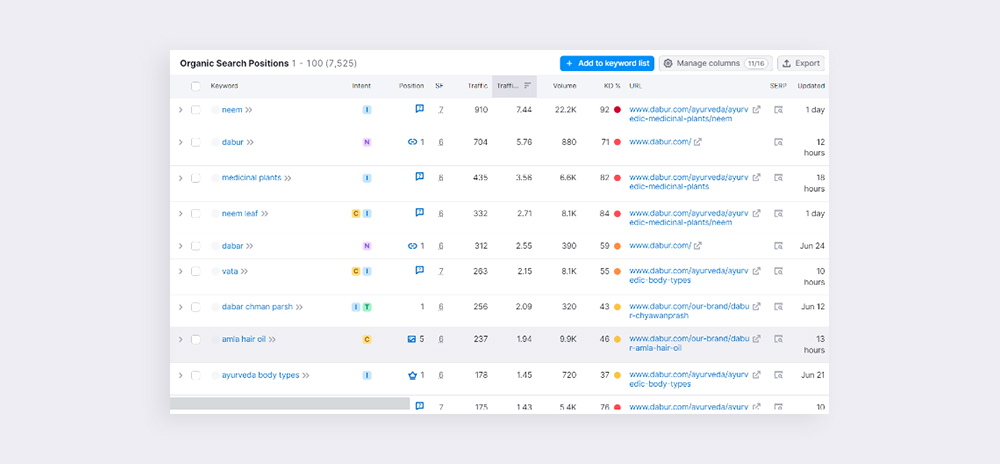Check the amla hair oil row checkbox
The image size is (1000, 464).
click(x=196, y=339)
